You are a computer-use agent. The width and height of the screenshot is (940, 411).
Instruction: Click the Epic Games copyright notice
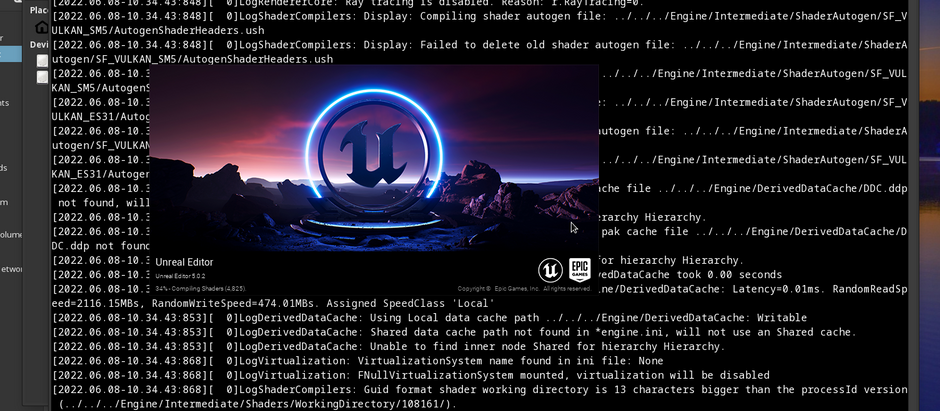524,289
